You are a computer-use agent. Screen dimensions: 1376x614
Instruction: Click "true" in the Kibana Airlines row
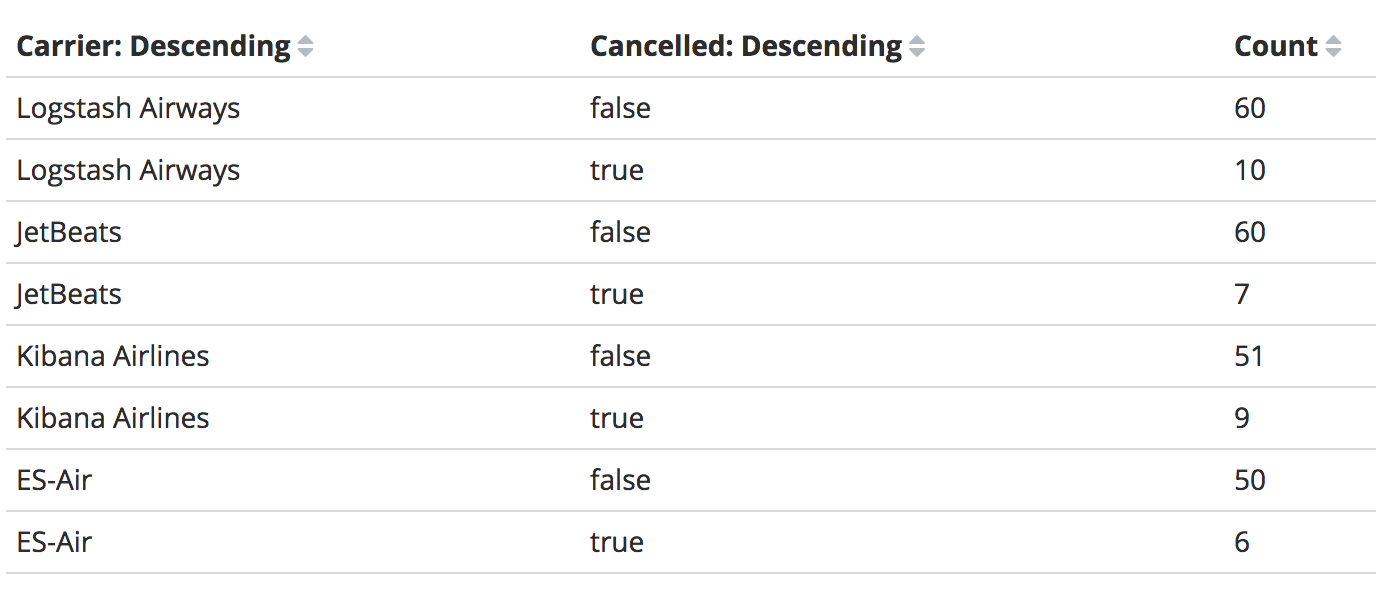[617, 418]
